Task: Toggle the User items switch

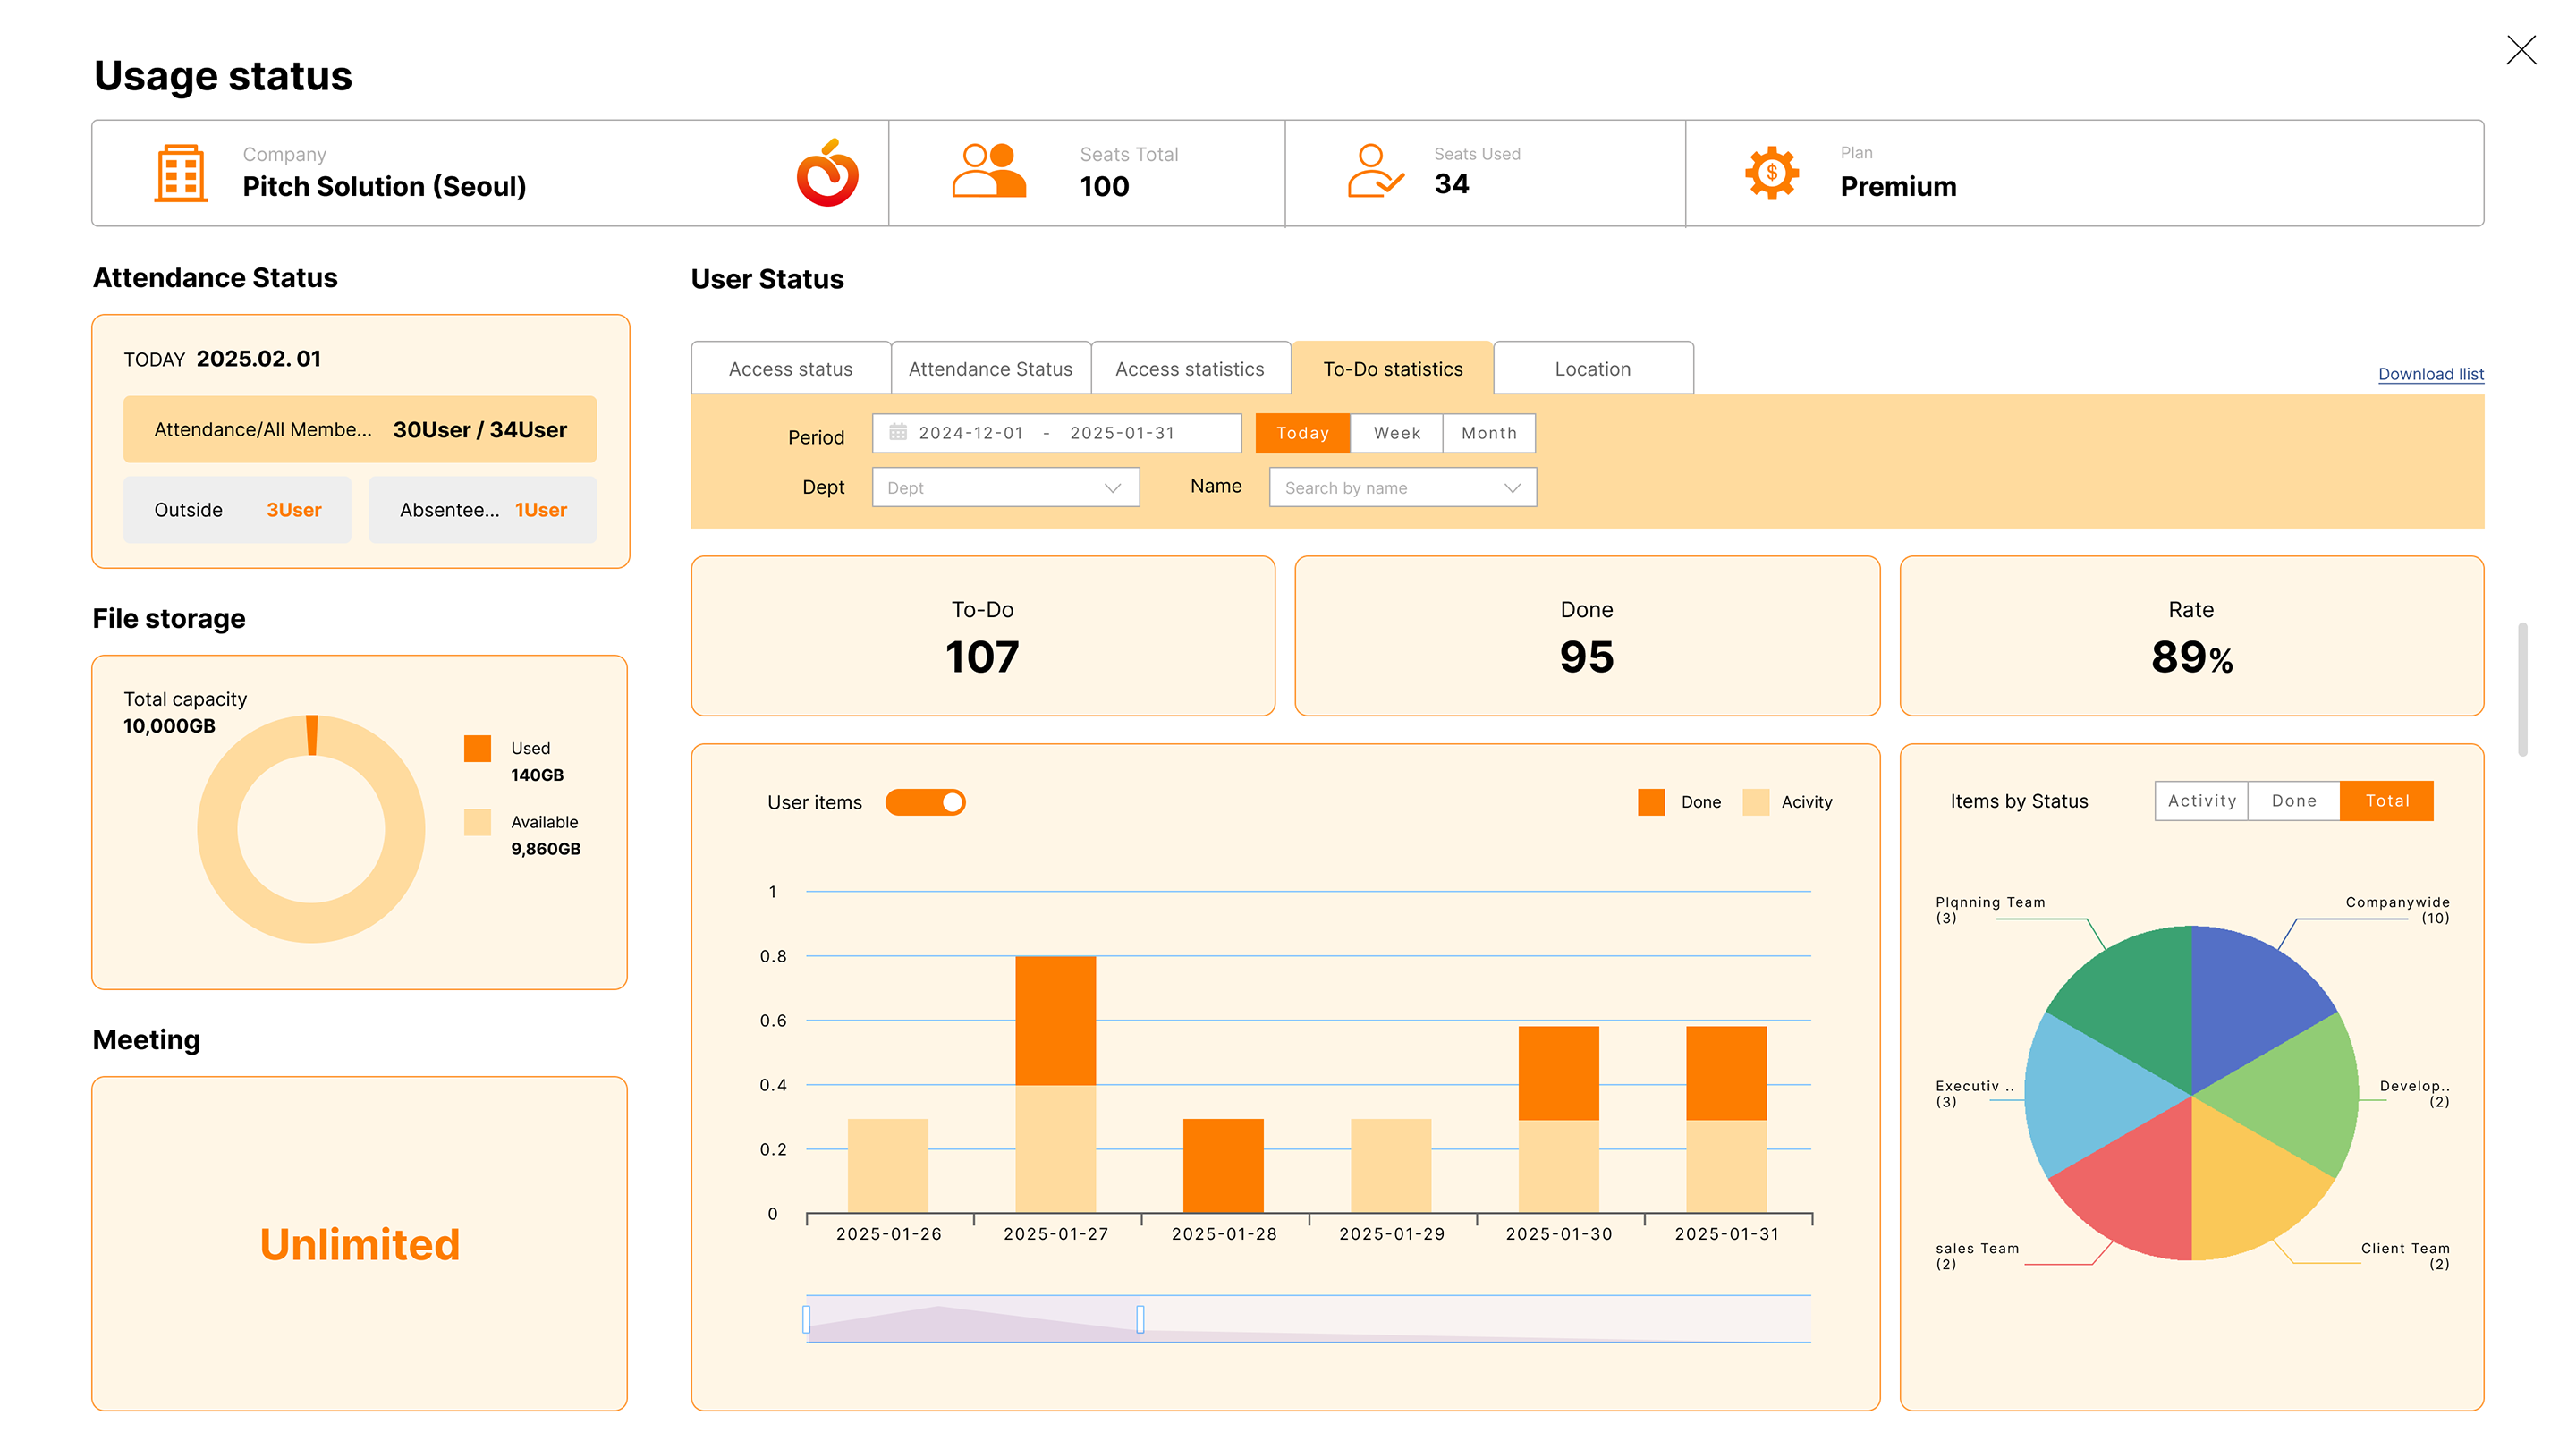Action: click(x=925, y=802)
